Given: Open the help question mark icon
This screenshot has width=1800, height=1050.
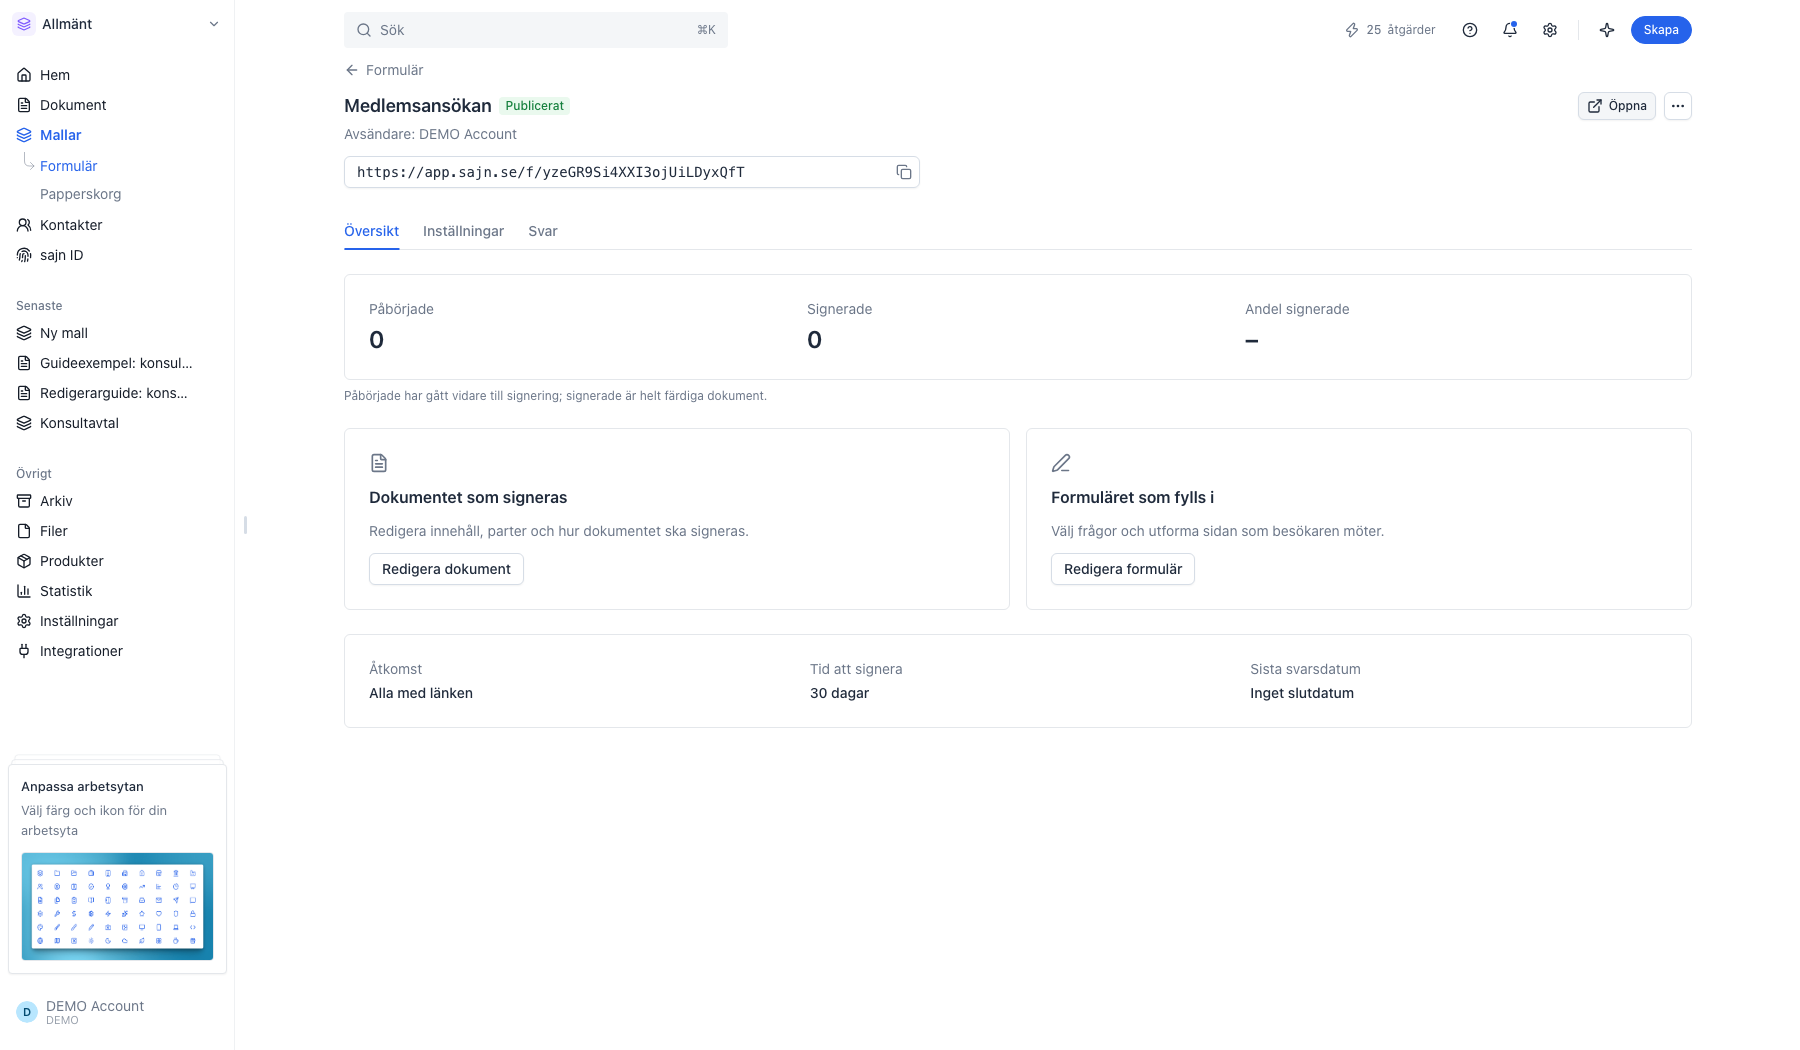Looking at the screenshot, I should (1470, 30).
